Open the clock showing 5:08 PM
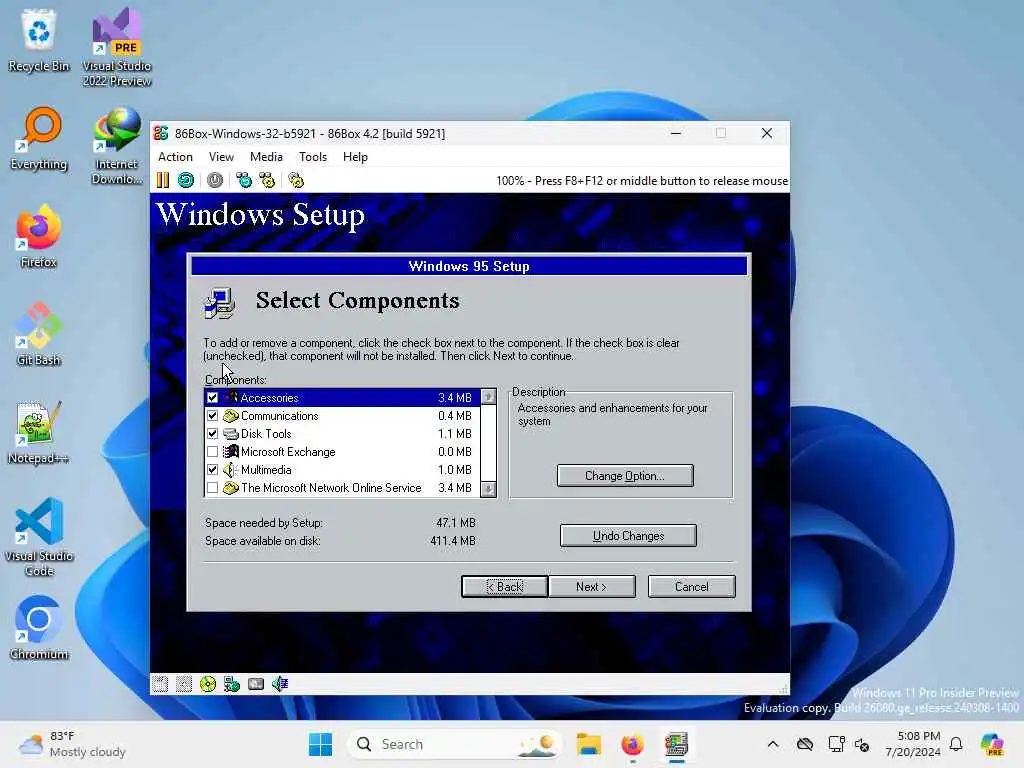1024x768 pixels. pos(913,744)
